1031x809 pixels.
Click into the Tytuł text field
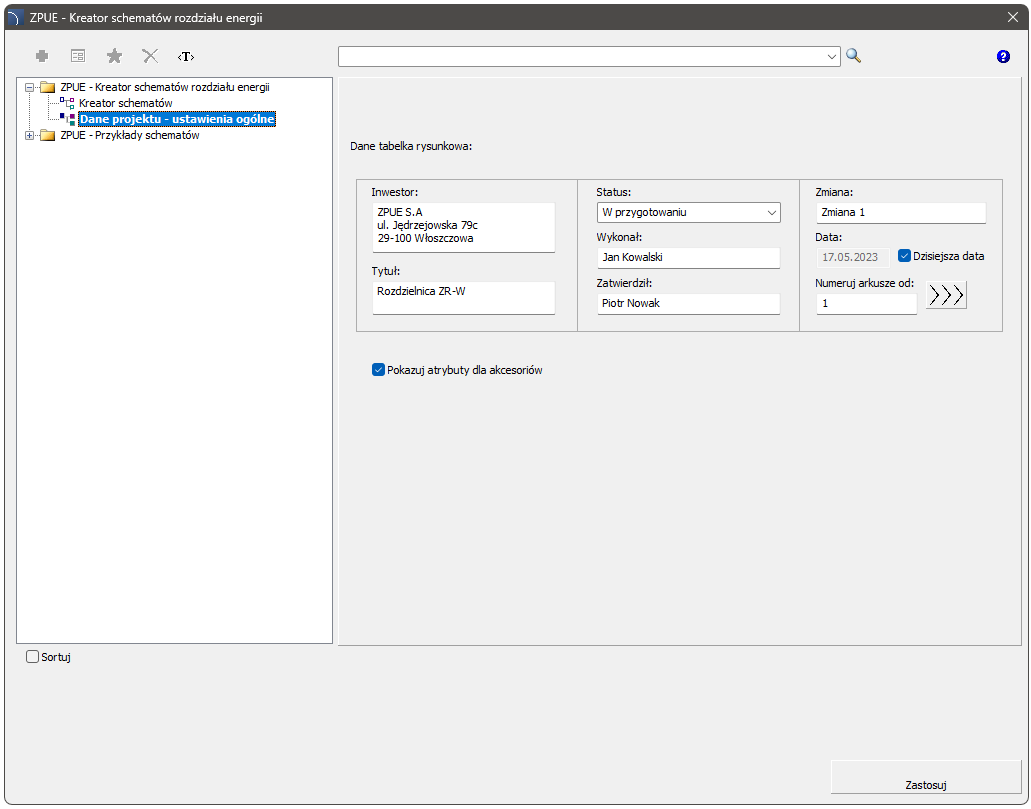pyautogui.click(x=463, y=297)
